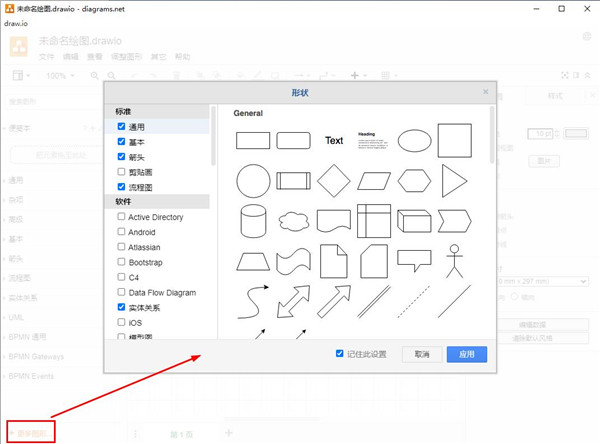
Task: Select the diamond shape thumbnail
Action: pos(333,181)
